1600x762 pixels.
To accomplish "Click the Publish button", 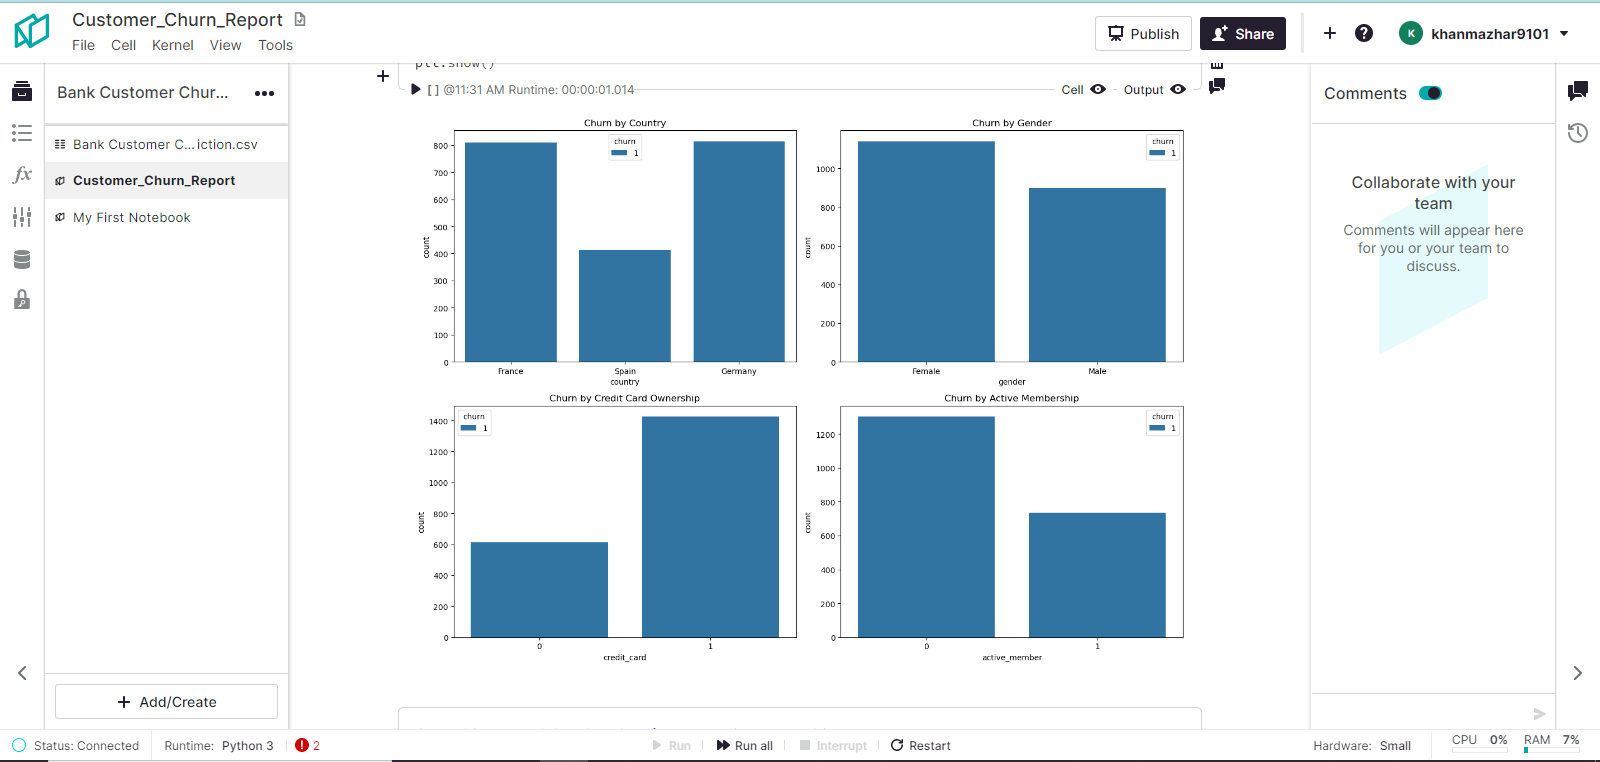I will coord(1143,33).
